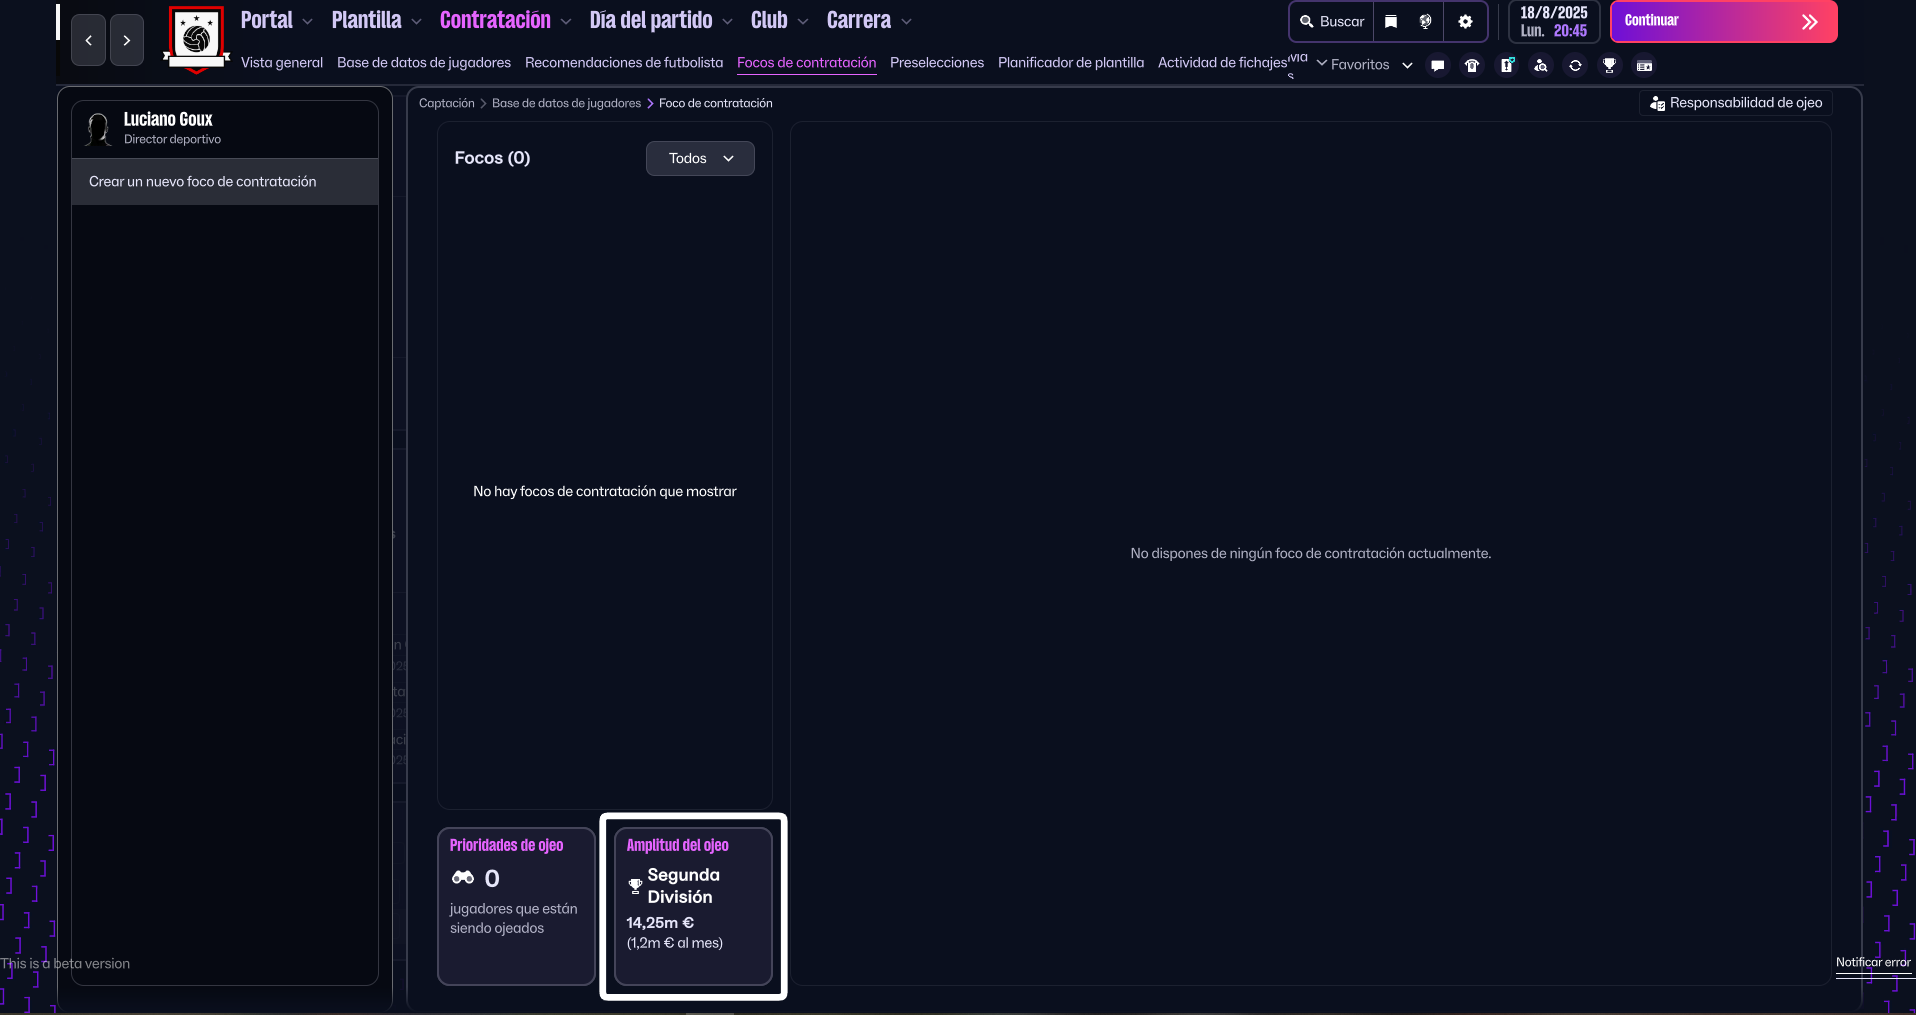
Task: Open the player scouting search shortcut
Action: point(1541,65)
